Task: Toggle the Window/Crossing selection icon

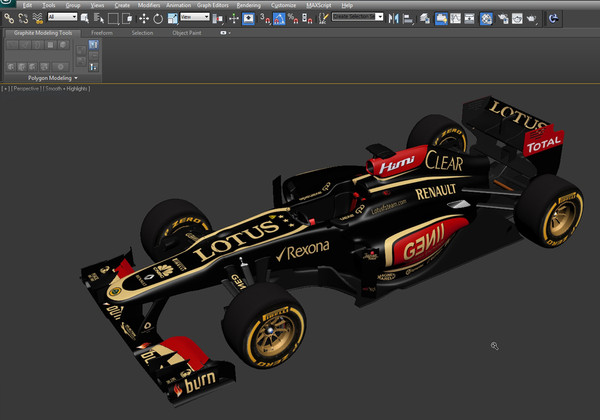Action: pyautogui.click(x=127, y=18)
